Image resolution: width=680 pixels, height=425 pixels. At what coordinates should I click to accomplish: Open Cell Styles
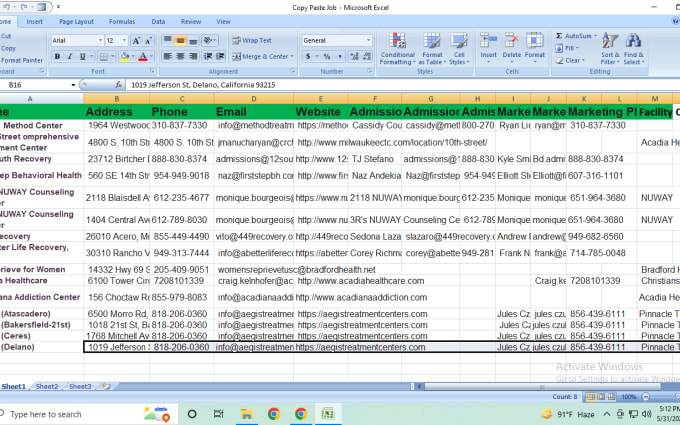point(459,49)
